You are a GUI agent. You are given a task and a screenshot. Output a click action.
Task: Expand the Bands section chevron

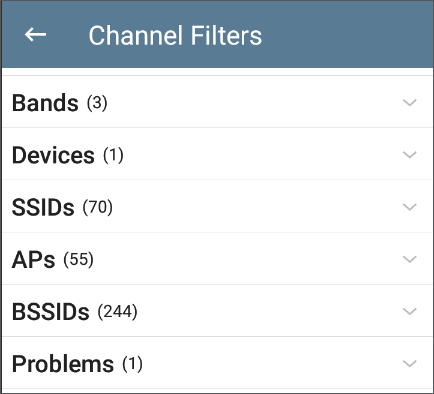click(410, 102)
